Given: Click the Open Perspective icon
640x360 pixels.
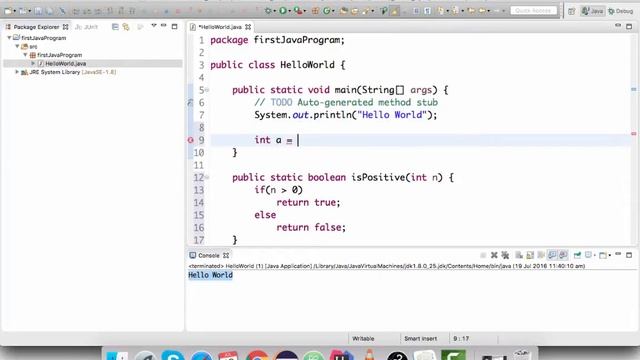Looking at the screenshot, I should coord(571,11).
